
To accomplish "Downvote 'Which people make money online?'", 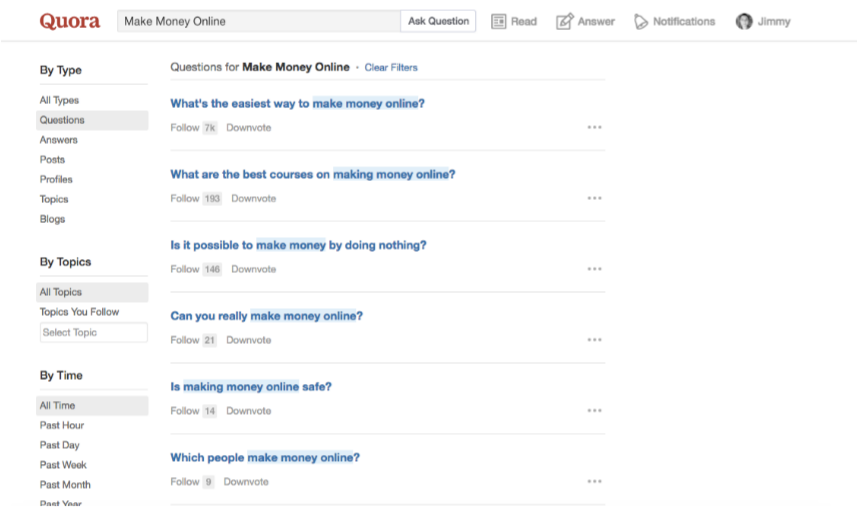I will click(246, 481).
